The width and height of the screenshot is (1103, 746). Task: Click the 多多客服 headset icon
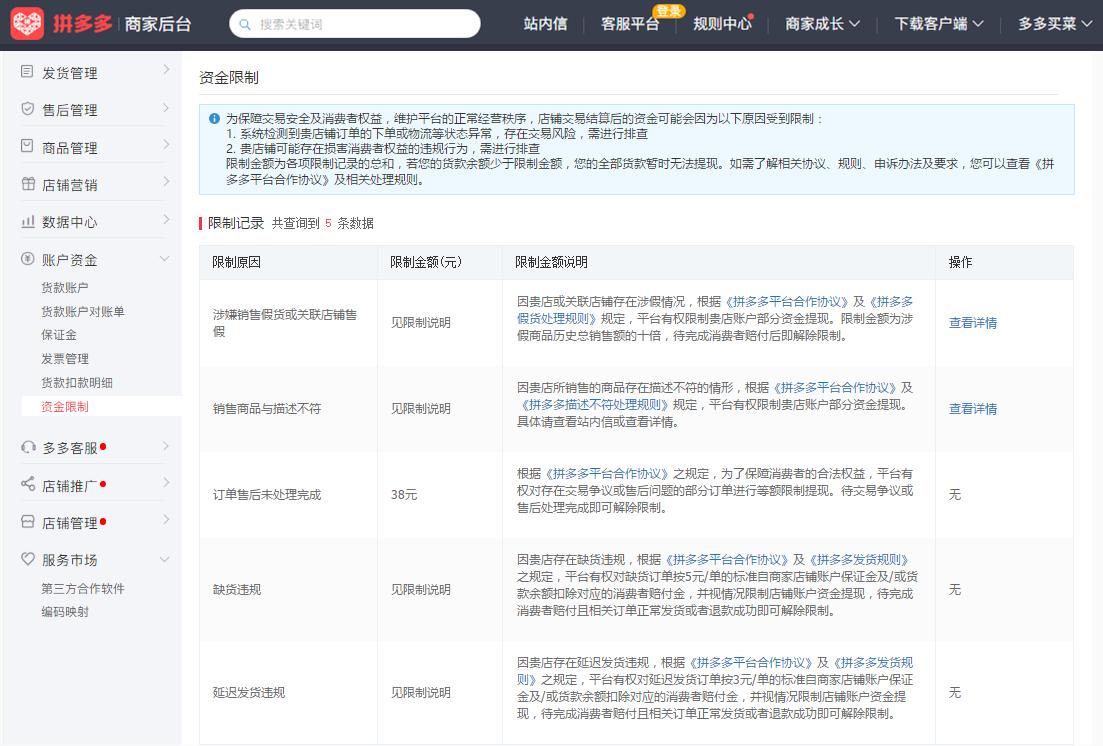point(26,447)
